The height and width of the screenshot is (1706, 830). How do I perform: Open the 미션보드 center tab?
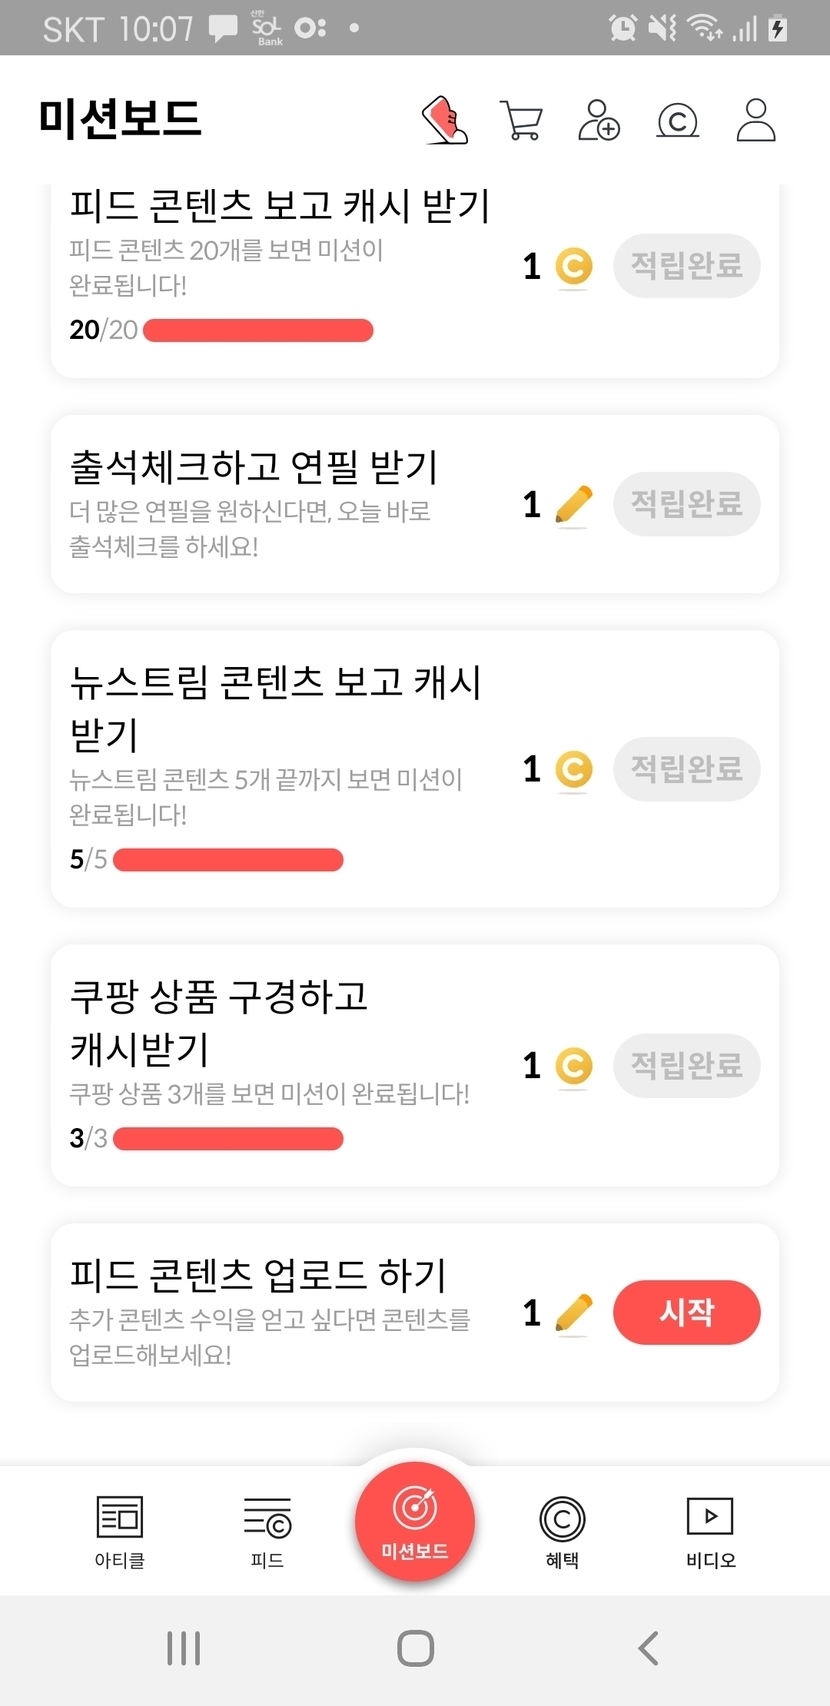415,1521
